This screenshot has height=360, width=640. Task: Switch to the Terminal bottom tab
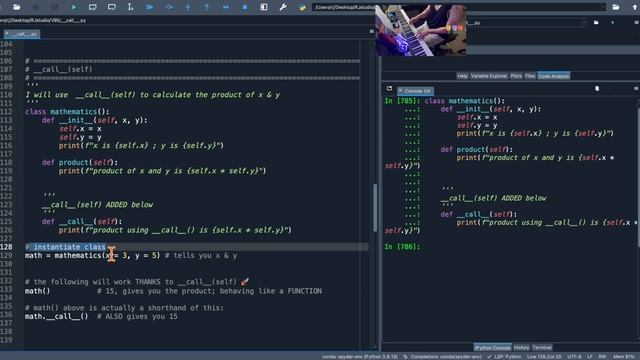(x=542, y=347)
